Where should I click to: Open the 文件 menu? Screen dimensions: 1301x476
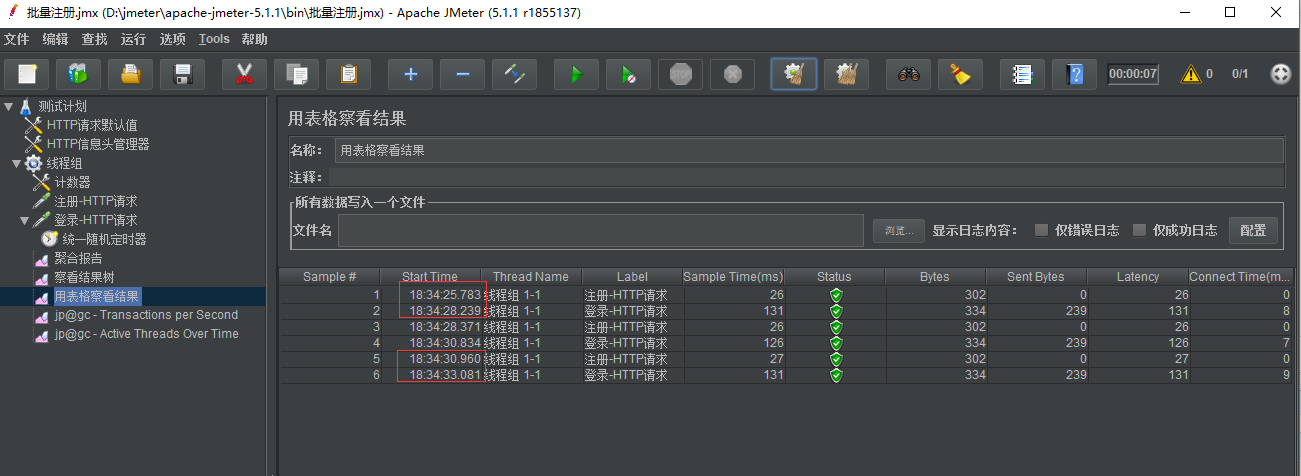pos(17,39)
